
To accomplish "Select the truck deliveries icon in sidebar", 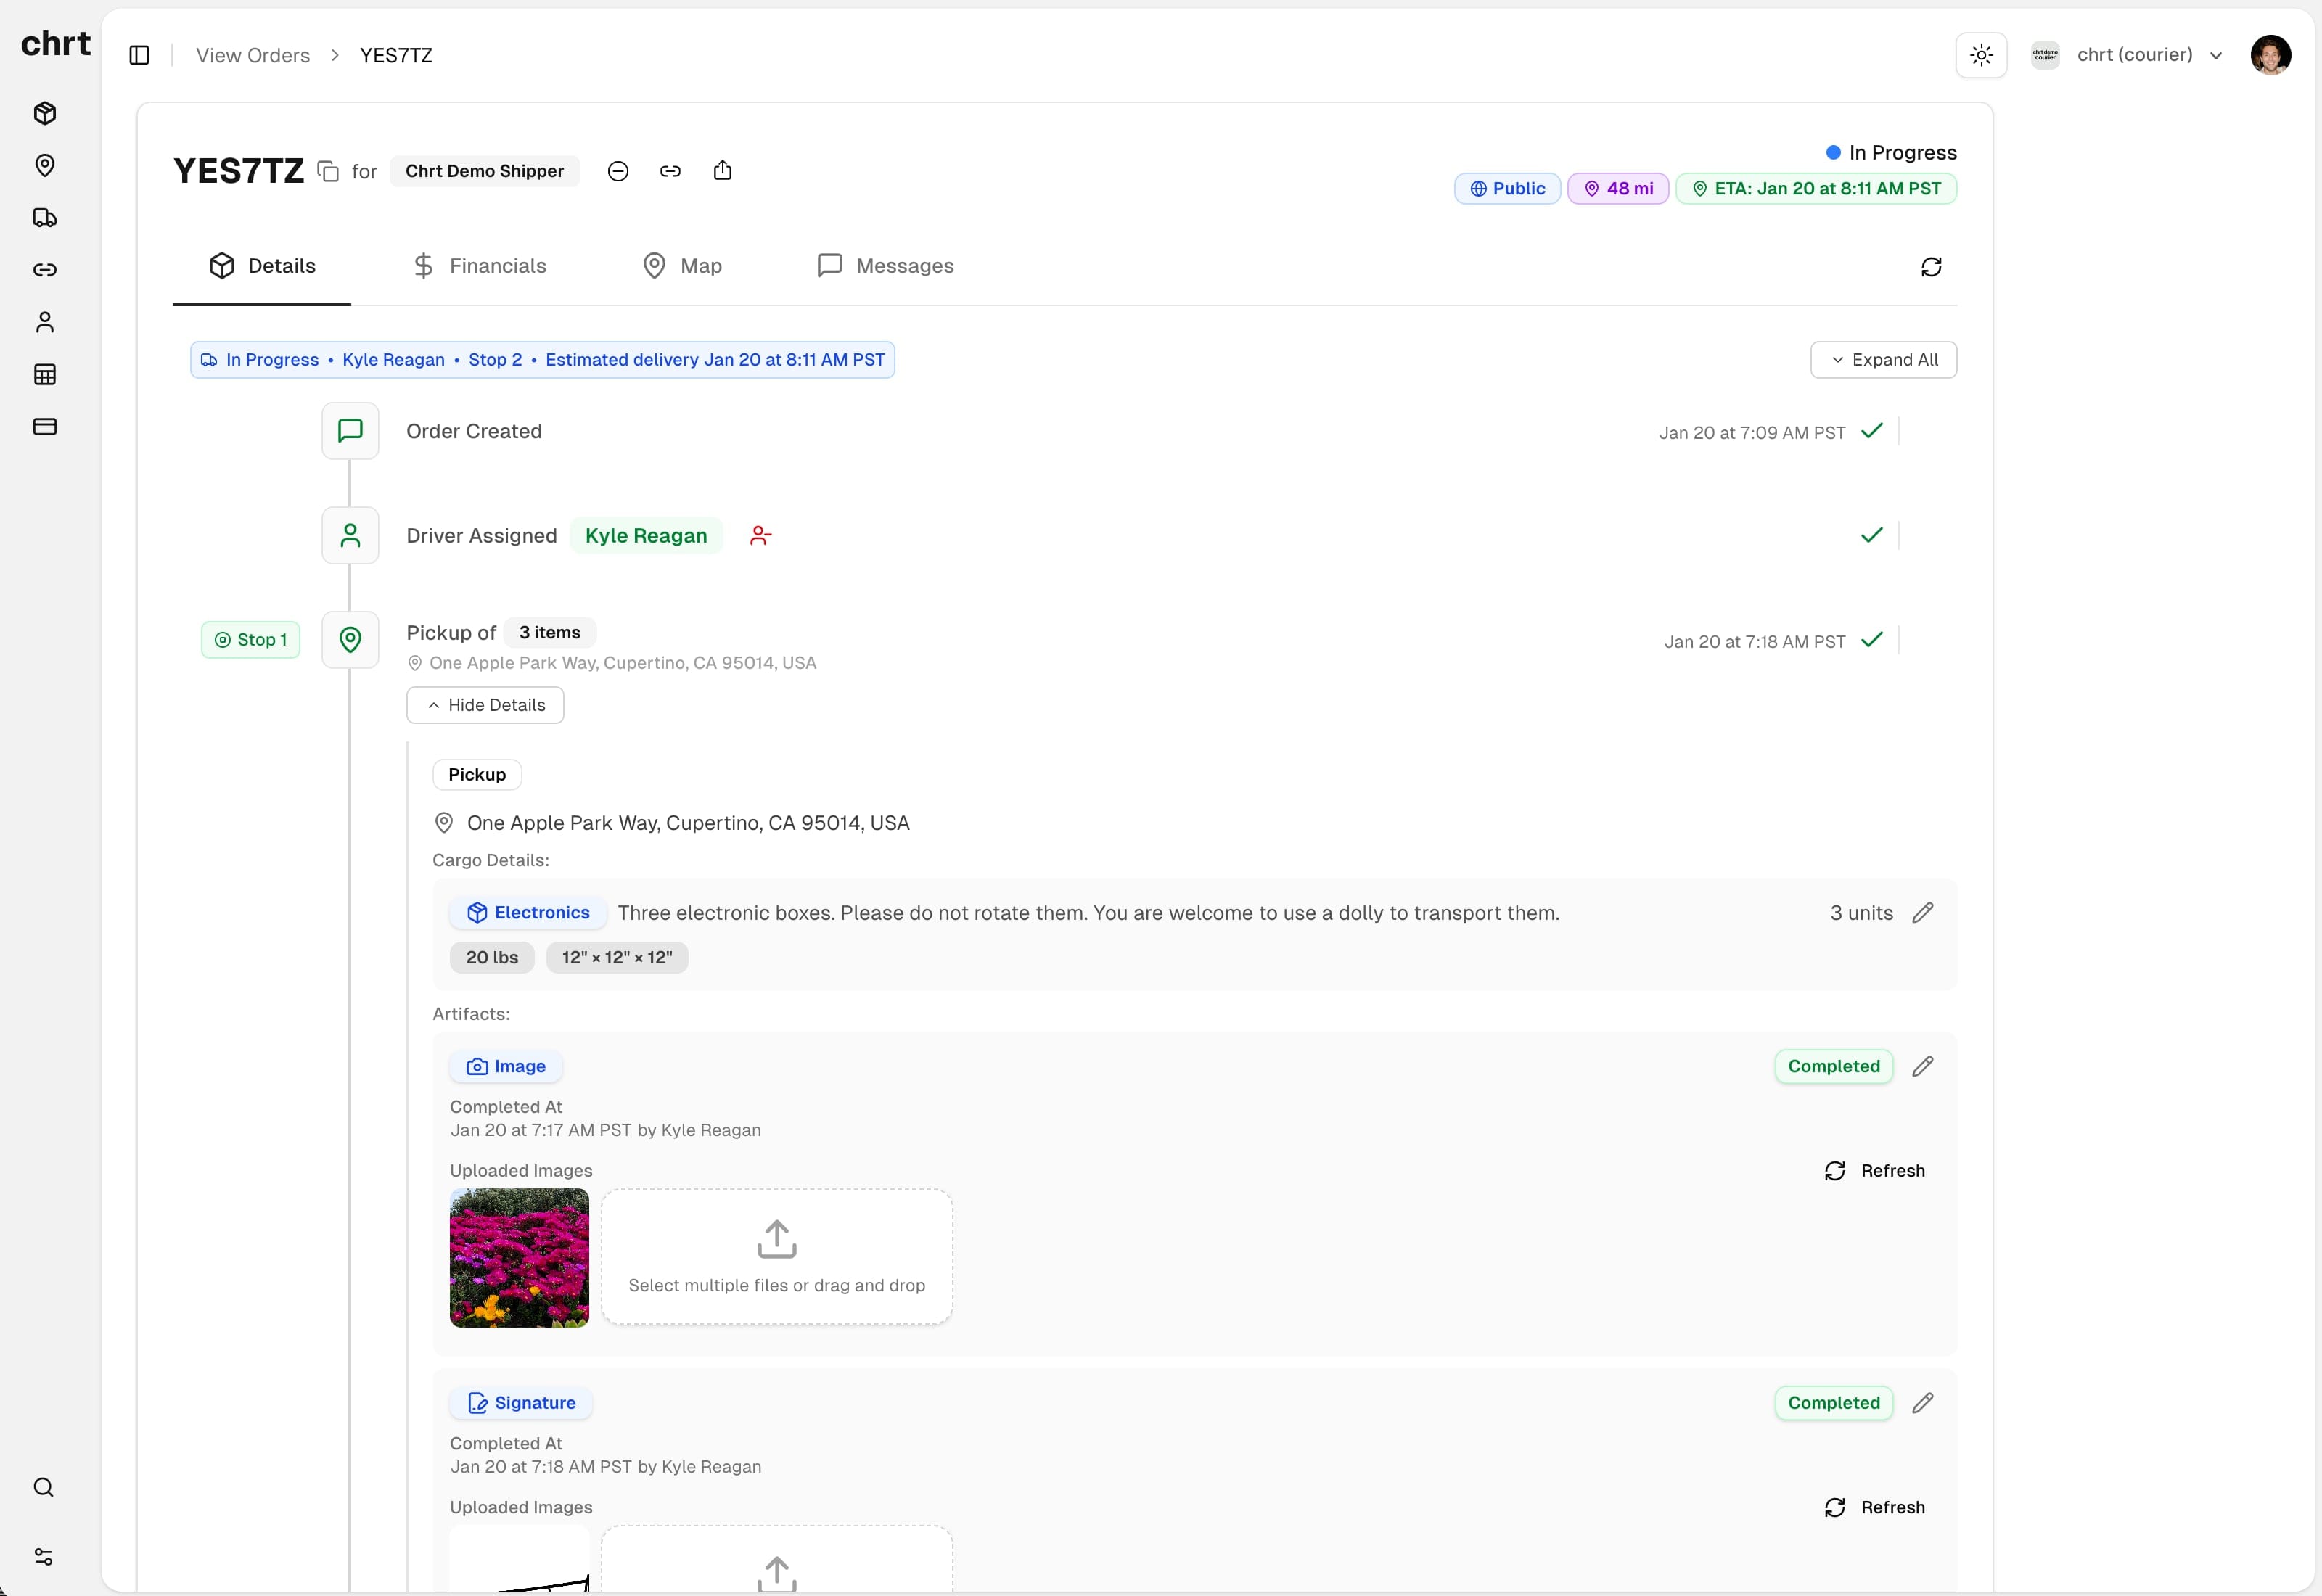I will [44, 218].
